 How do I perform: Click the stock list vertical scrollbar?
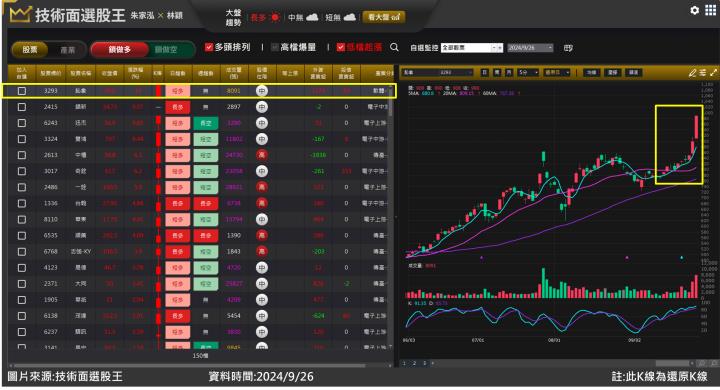391,100
